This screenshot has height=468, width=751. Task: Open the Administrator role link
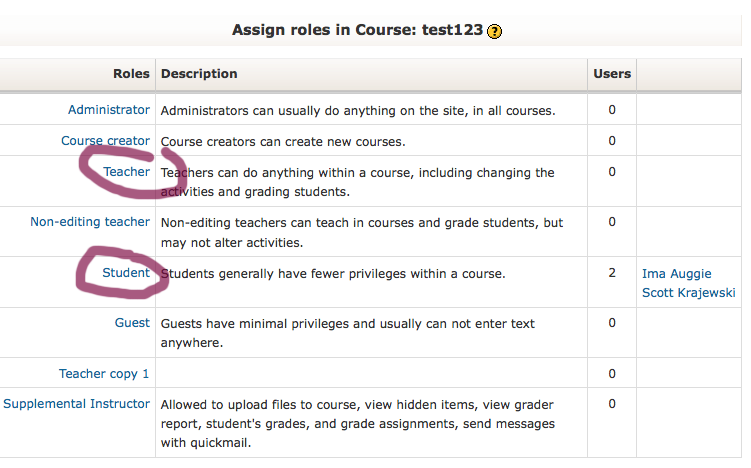pyautogui.click(x=109, y=110)
